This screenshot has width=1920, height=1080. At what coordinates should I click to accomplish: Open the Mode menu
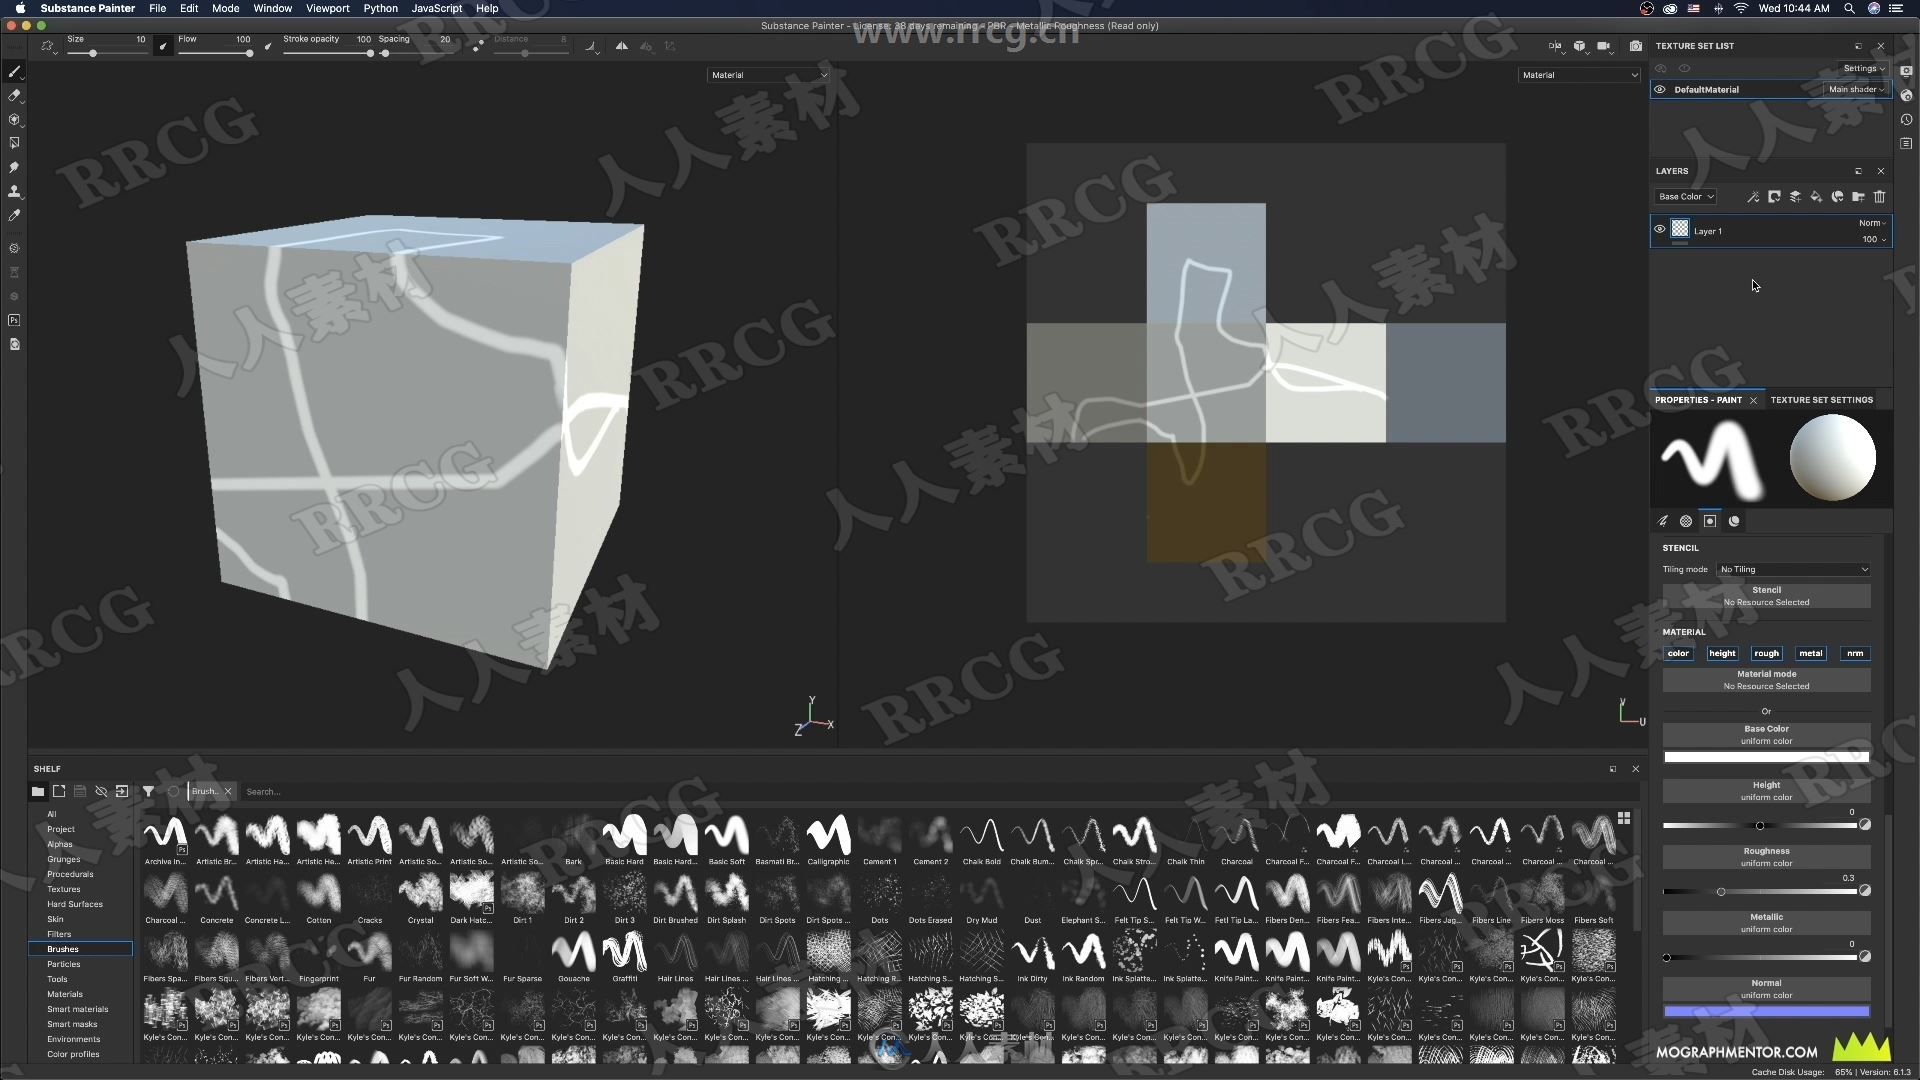tap(225, 8)
